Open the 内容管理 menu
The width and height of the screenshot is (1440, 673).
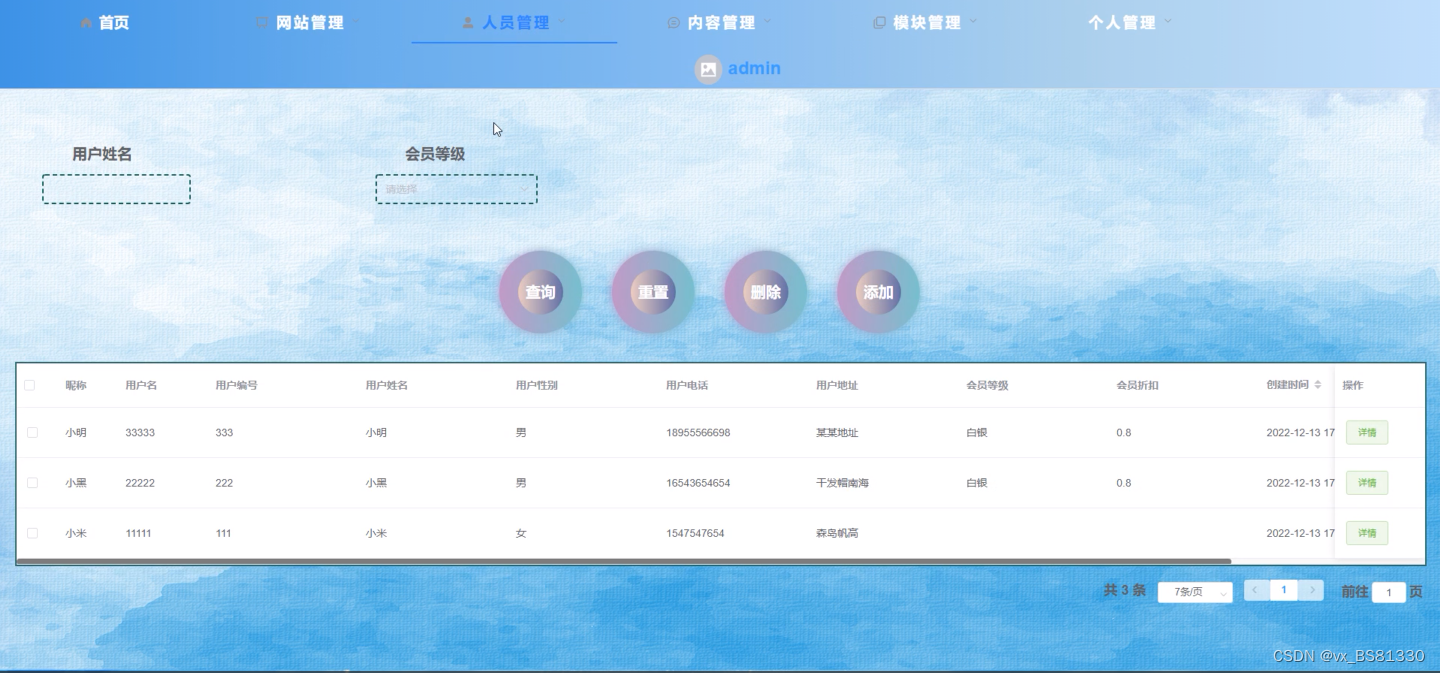click(x=720, y=22)
